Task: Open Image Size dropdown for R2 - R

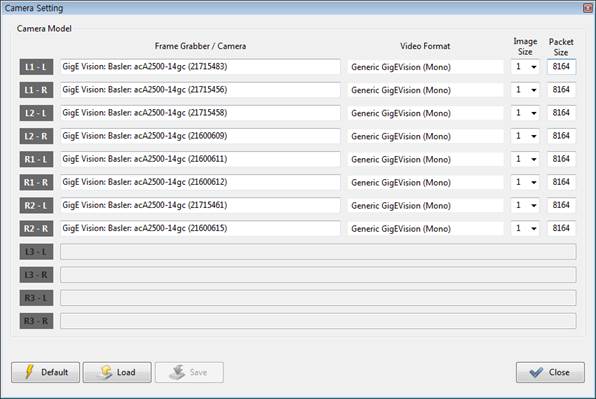Action: [x=525, y=228]
